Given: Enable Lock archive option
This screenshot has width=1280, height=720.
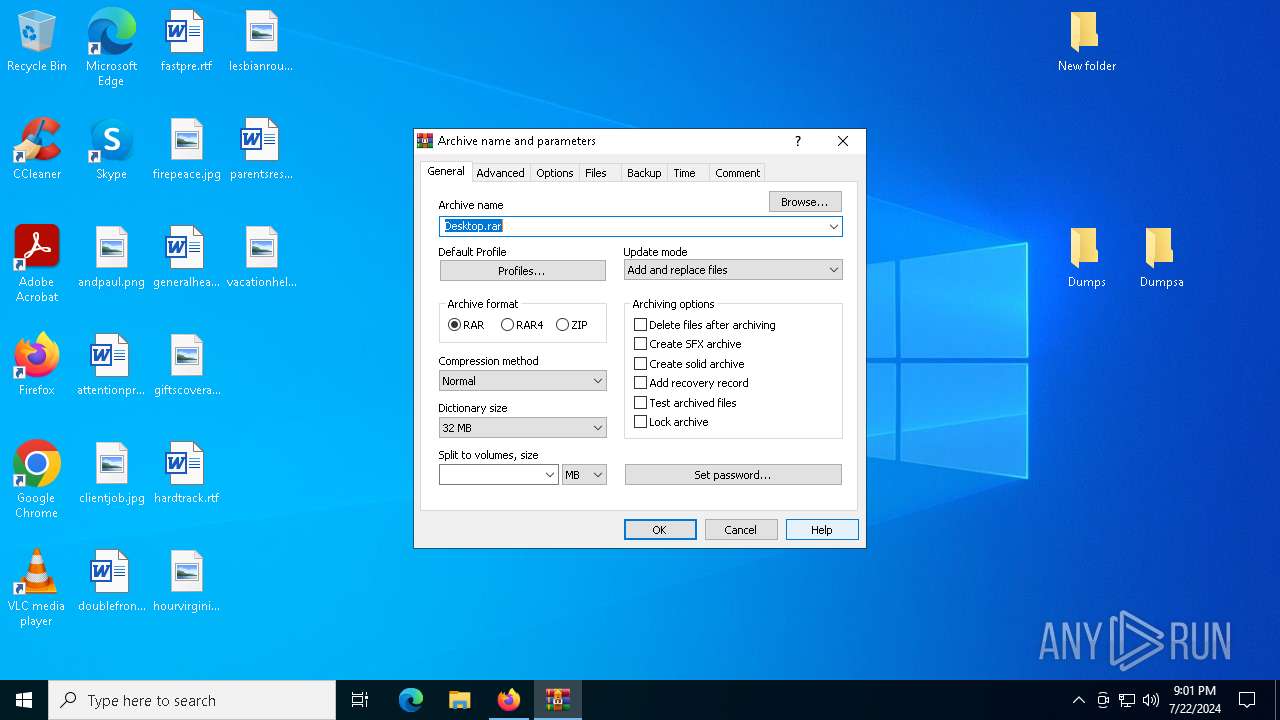Looking at the screenshot, I should tap(671, 422).
